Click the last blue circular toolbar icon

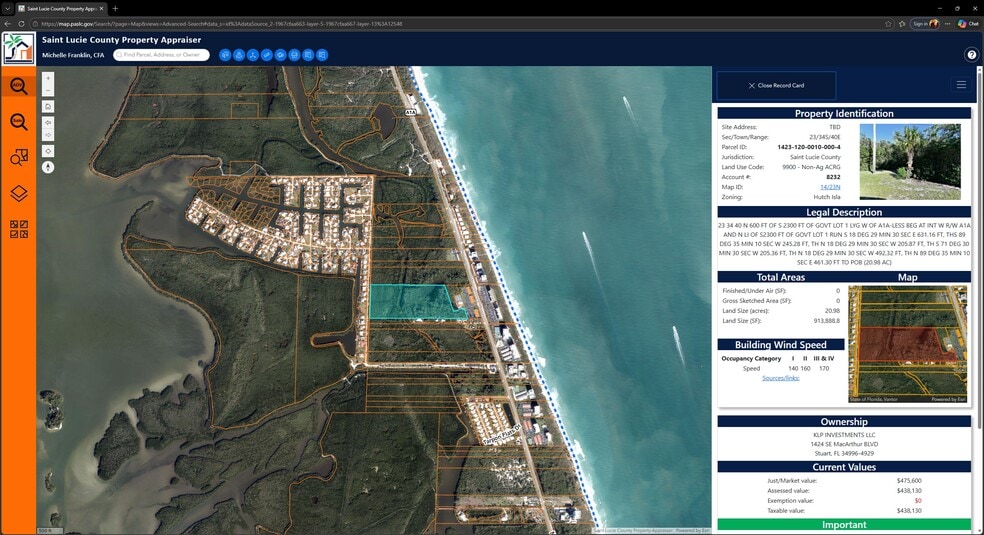[322, 55]
